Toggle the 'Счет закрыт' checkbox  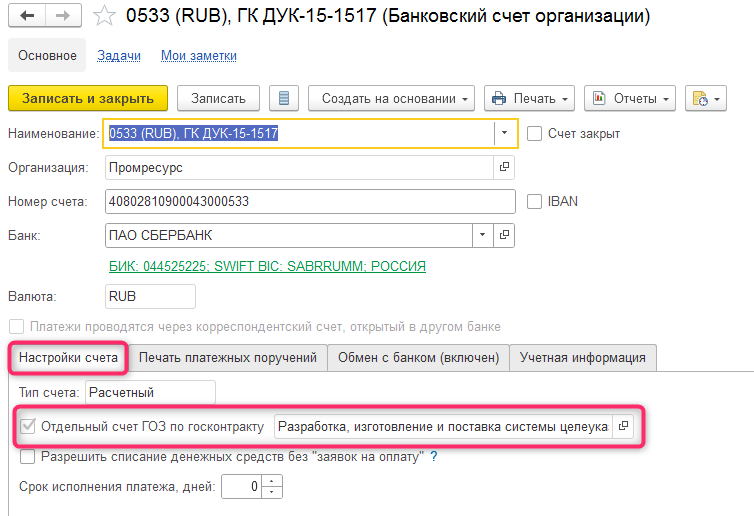[x=534, y=133]
